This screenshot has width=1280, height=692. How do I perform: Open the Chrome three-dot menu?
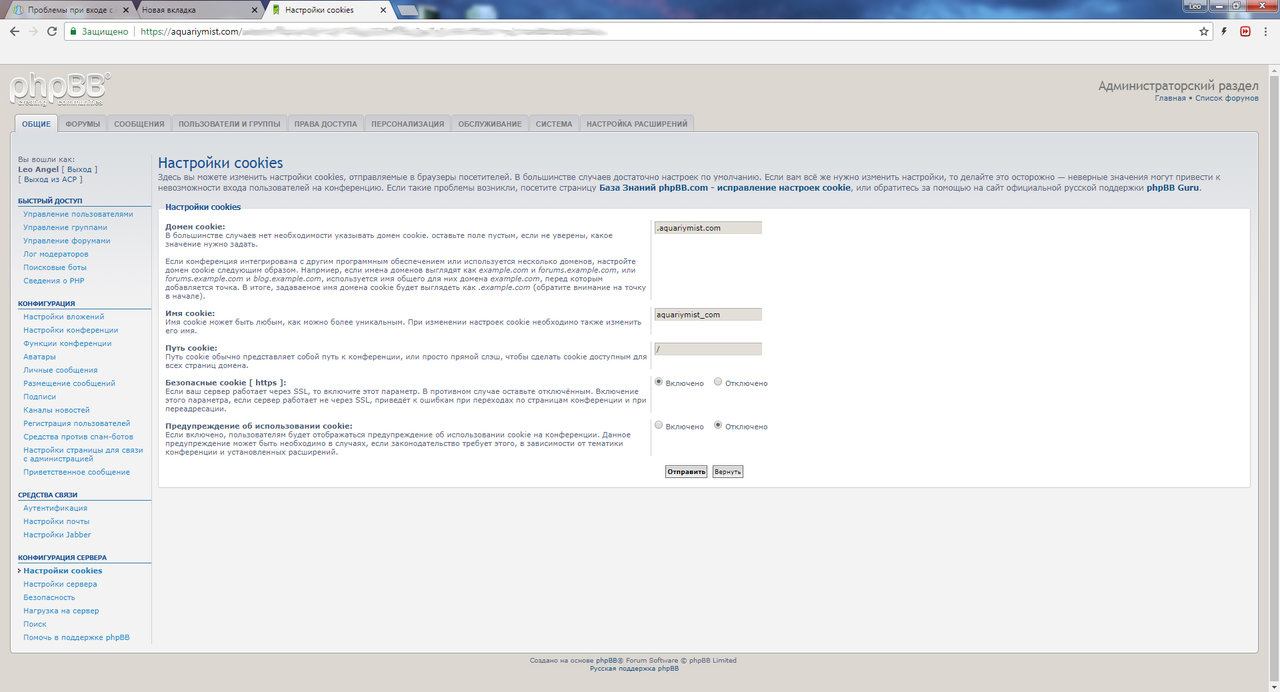pos(1266,31)
